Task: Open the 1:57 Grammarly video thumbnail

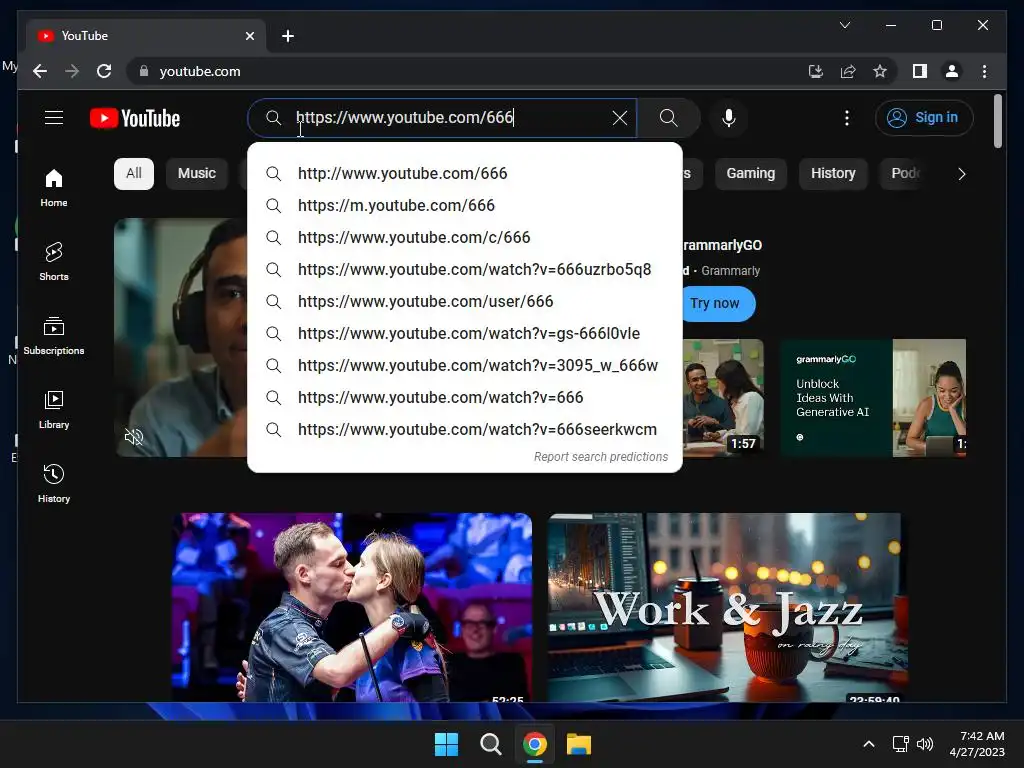Action: (x=723, y=398)
